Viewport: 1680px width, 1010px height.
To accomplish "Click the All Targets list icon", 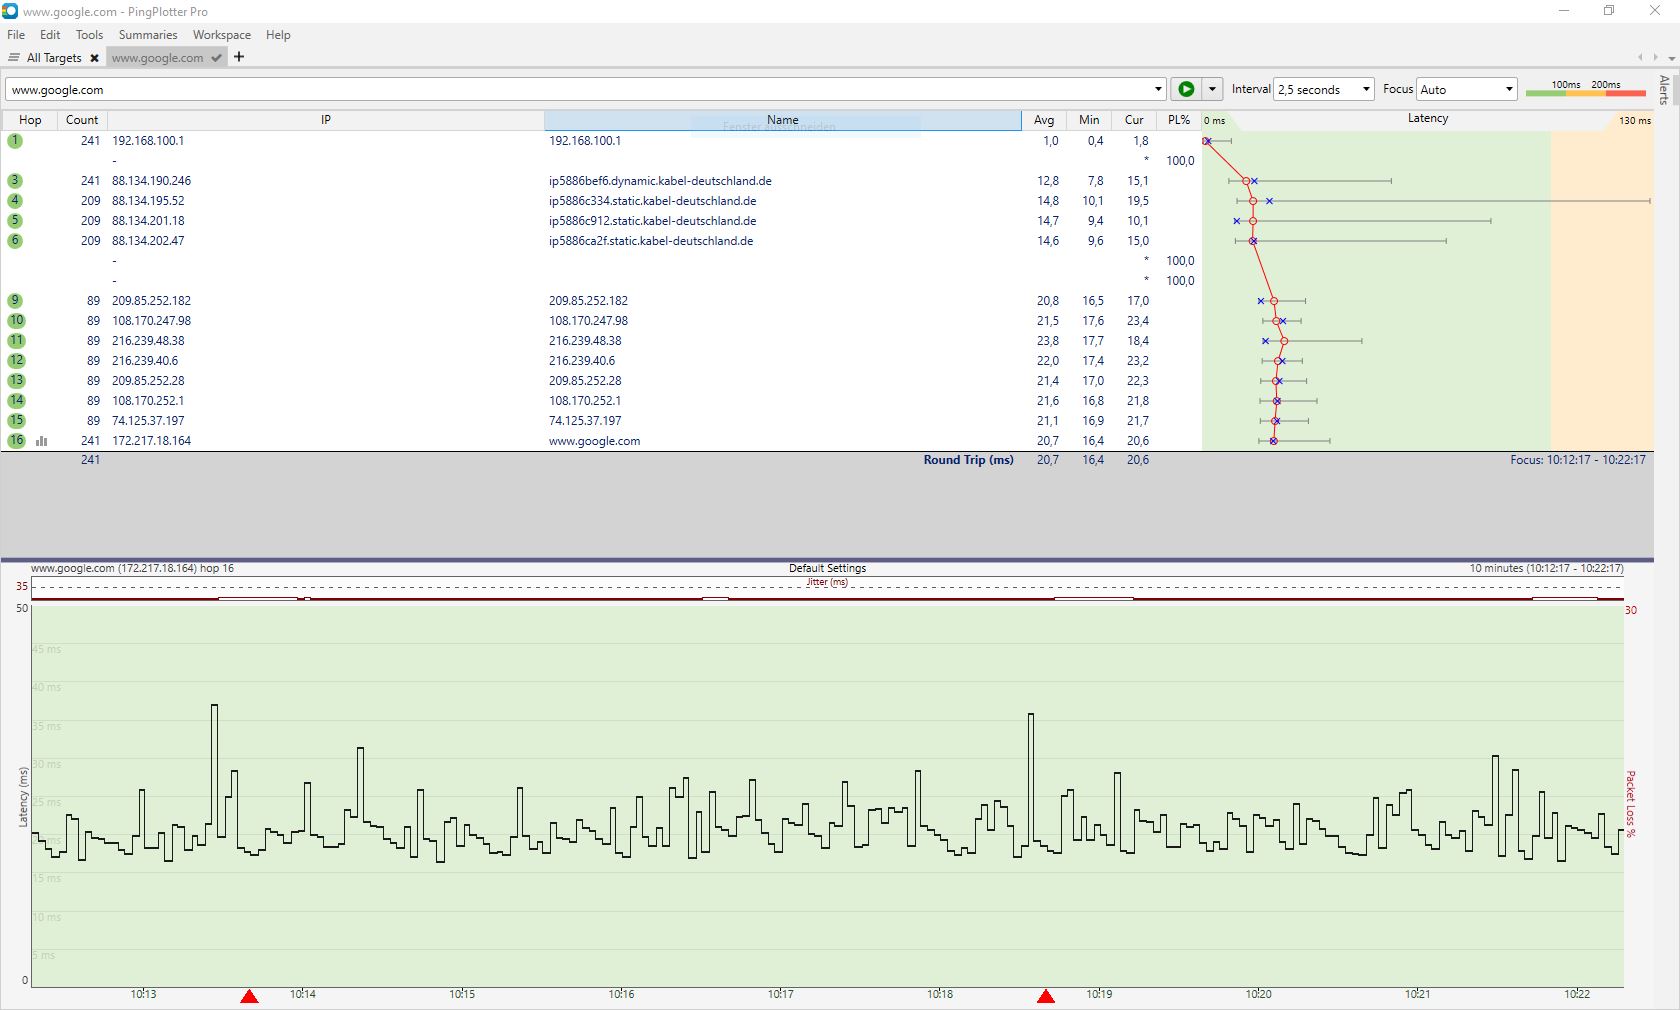I will (14, 57).
